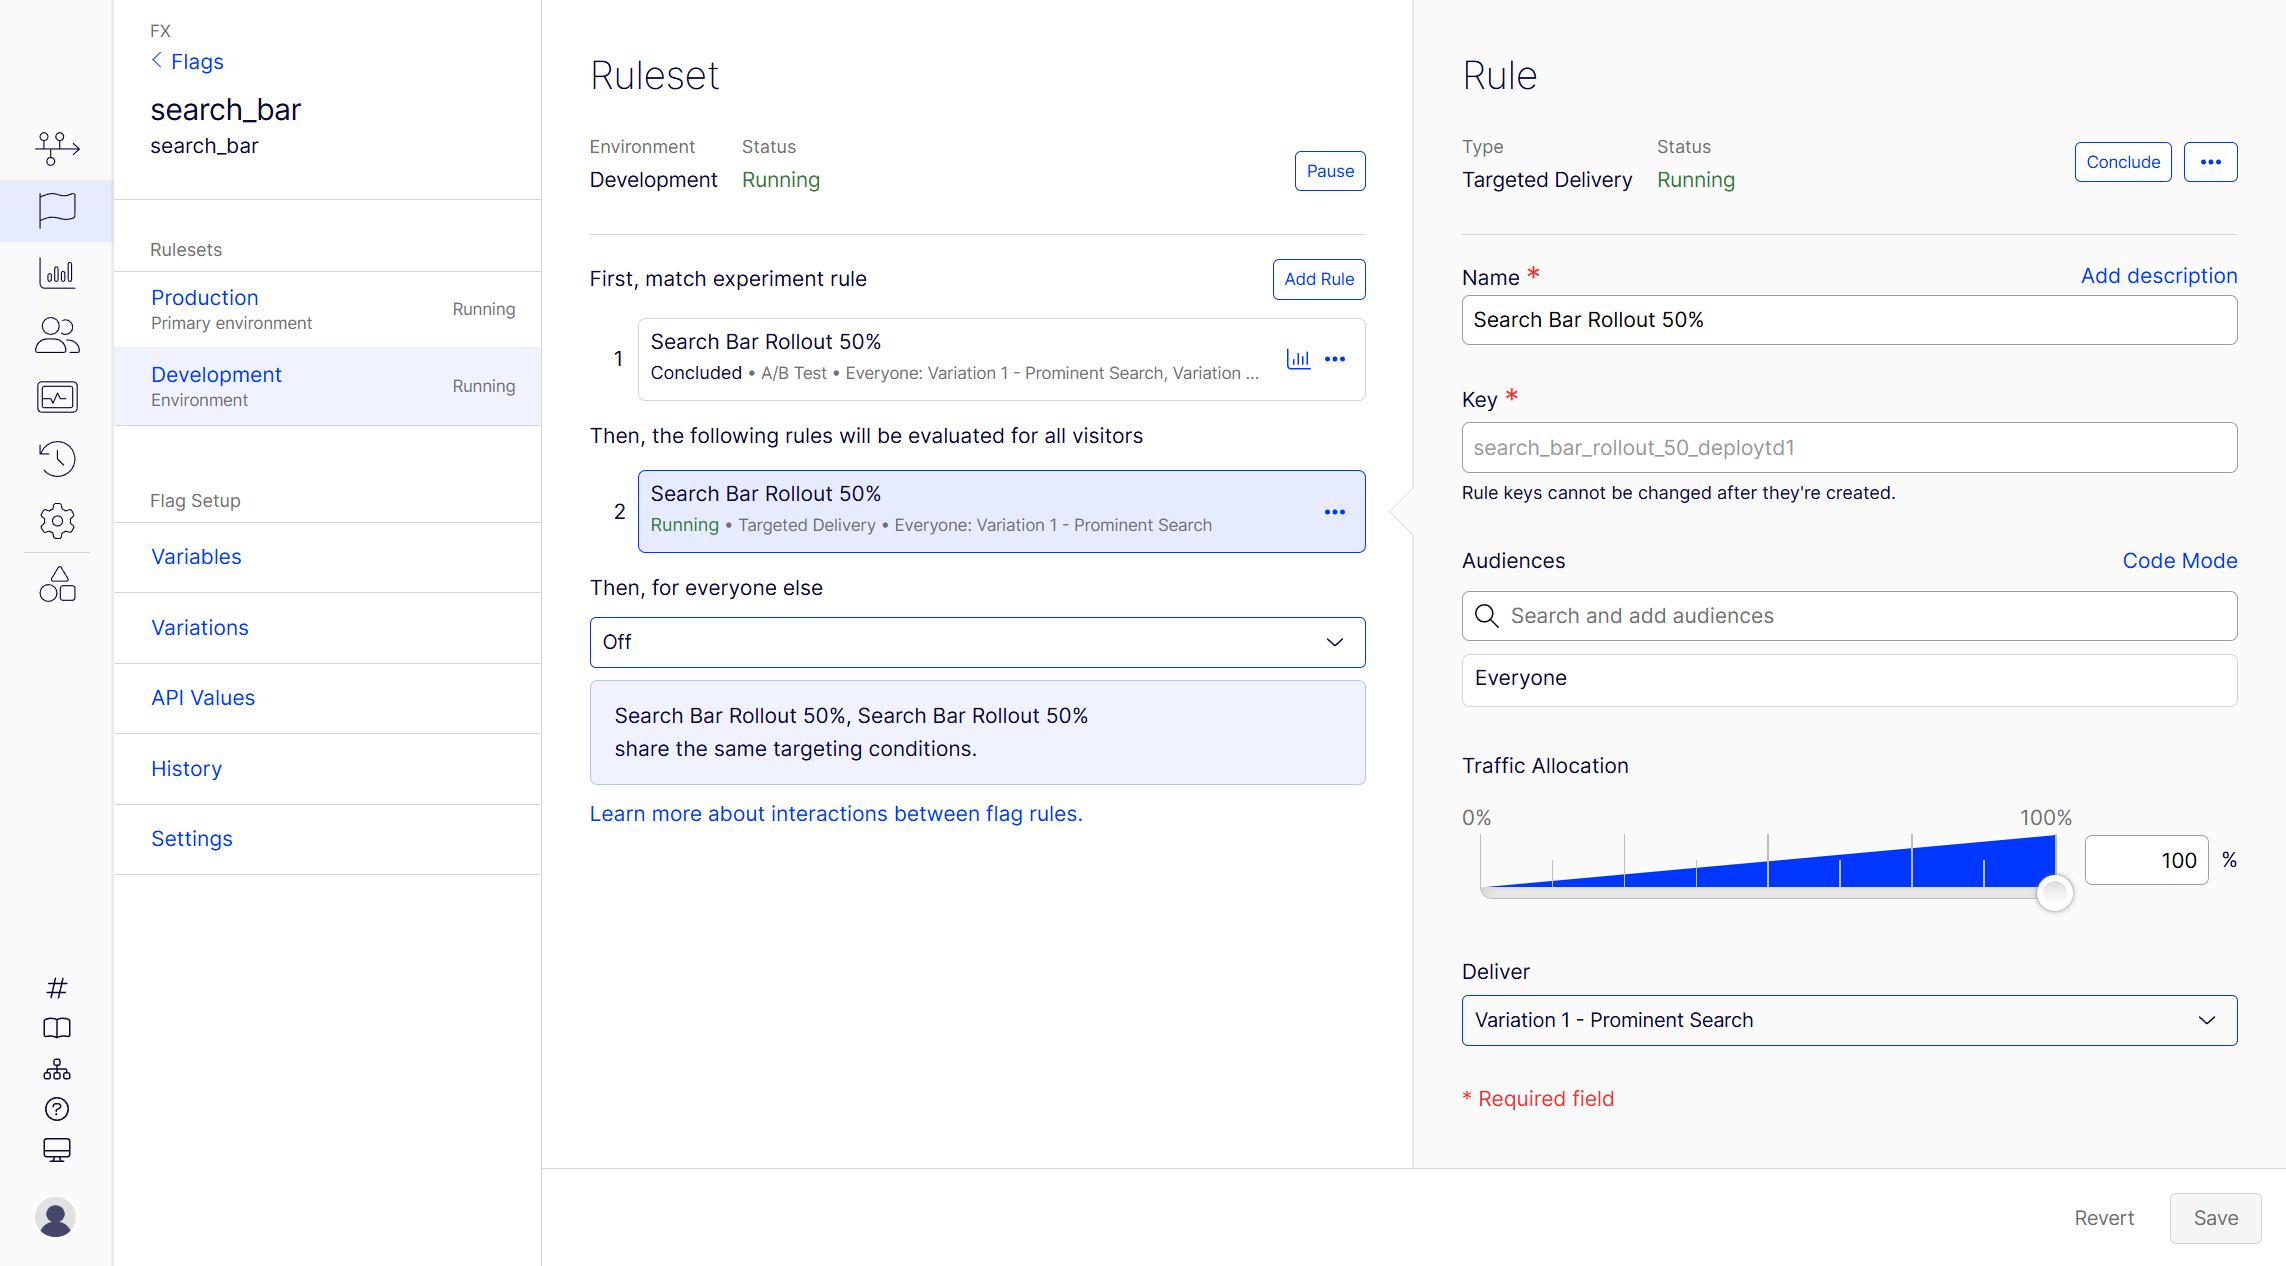Open the Variations flag setup page
This screenshot has width=2286, height=1266.
coord(200,628)
